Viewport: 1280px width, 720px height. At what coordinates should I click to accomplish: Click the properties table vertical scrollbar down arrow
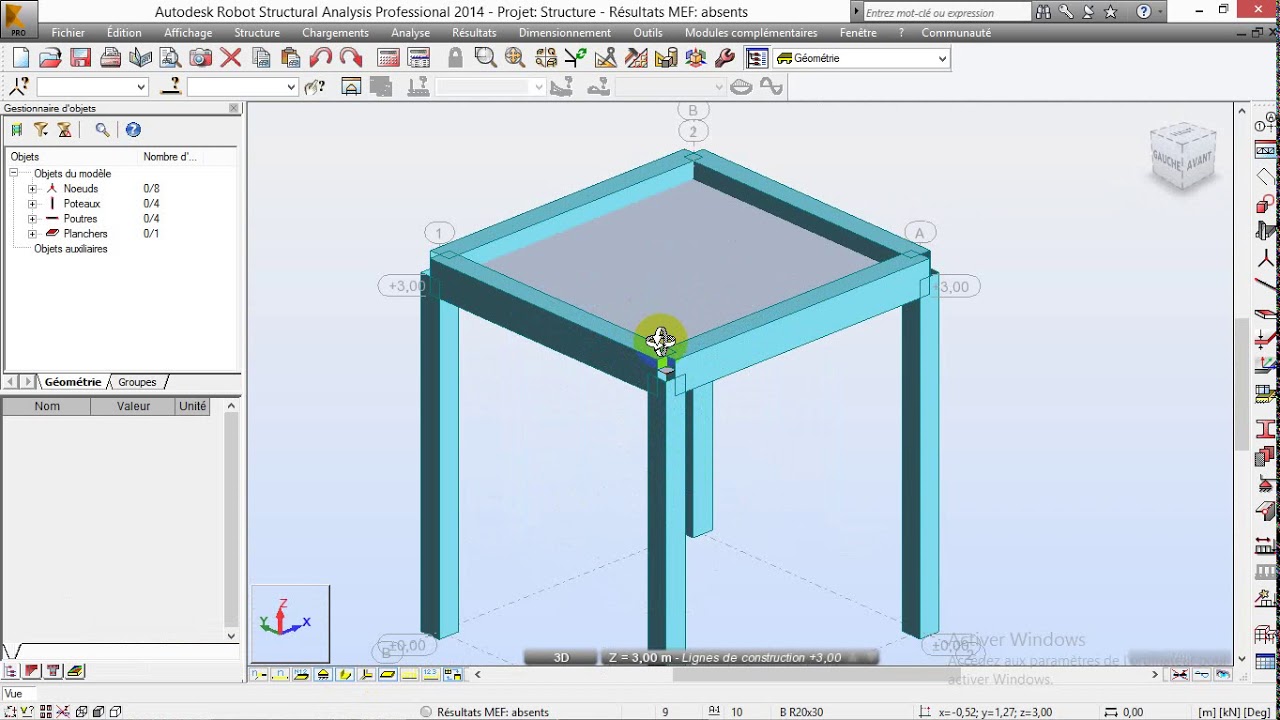click(231, 636)
